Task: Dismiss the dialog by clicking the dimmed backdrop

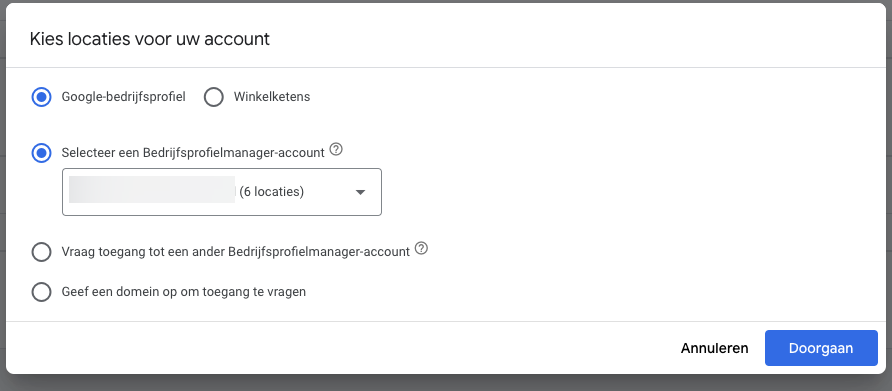Action: tap(446, 384)
